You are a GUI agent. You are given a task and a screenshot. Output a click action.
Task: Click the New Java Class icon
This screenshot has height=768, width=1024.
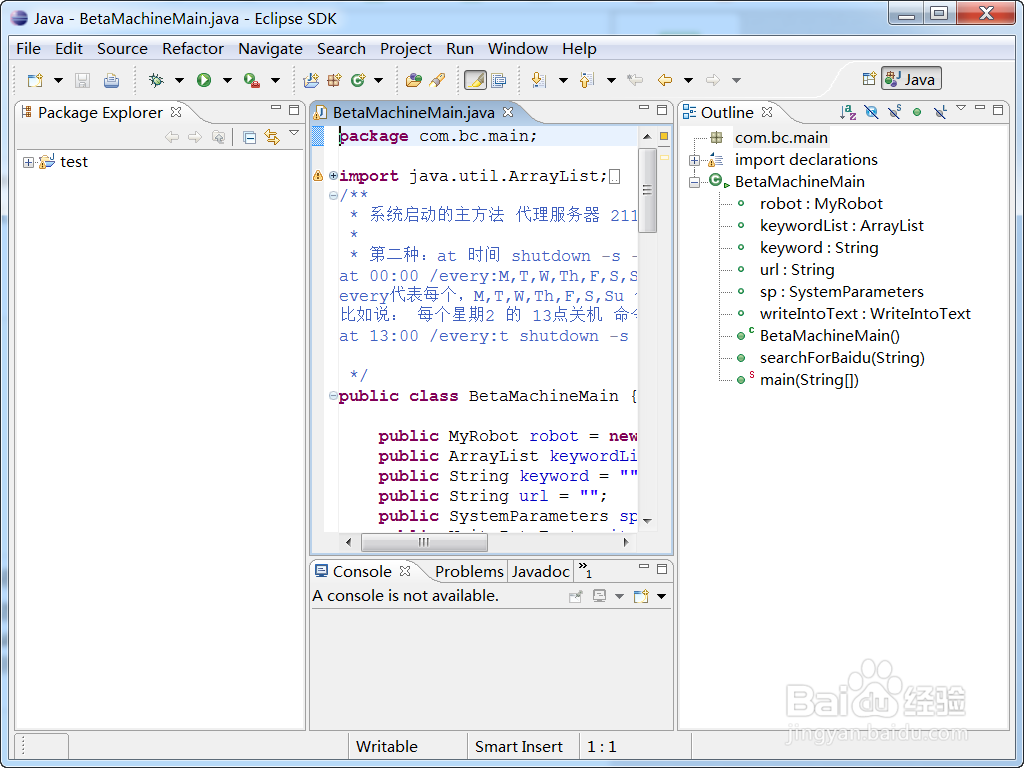[357, 80]
